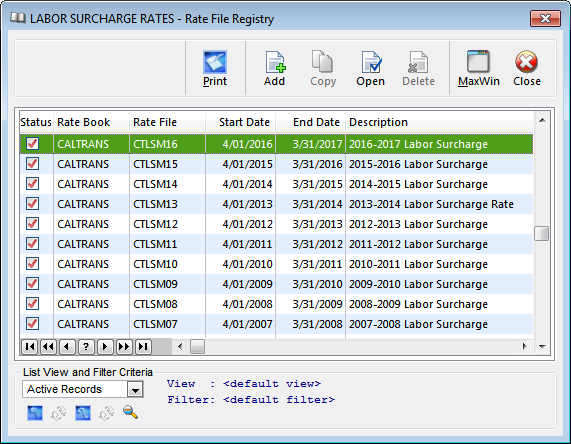Uncheck the status box for CTLSM08

32,303
